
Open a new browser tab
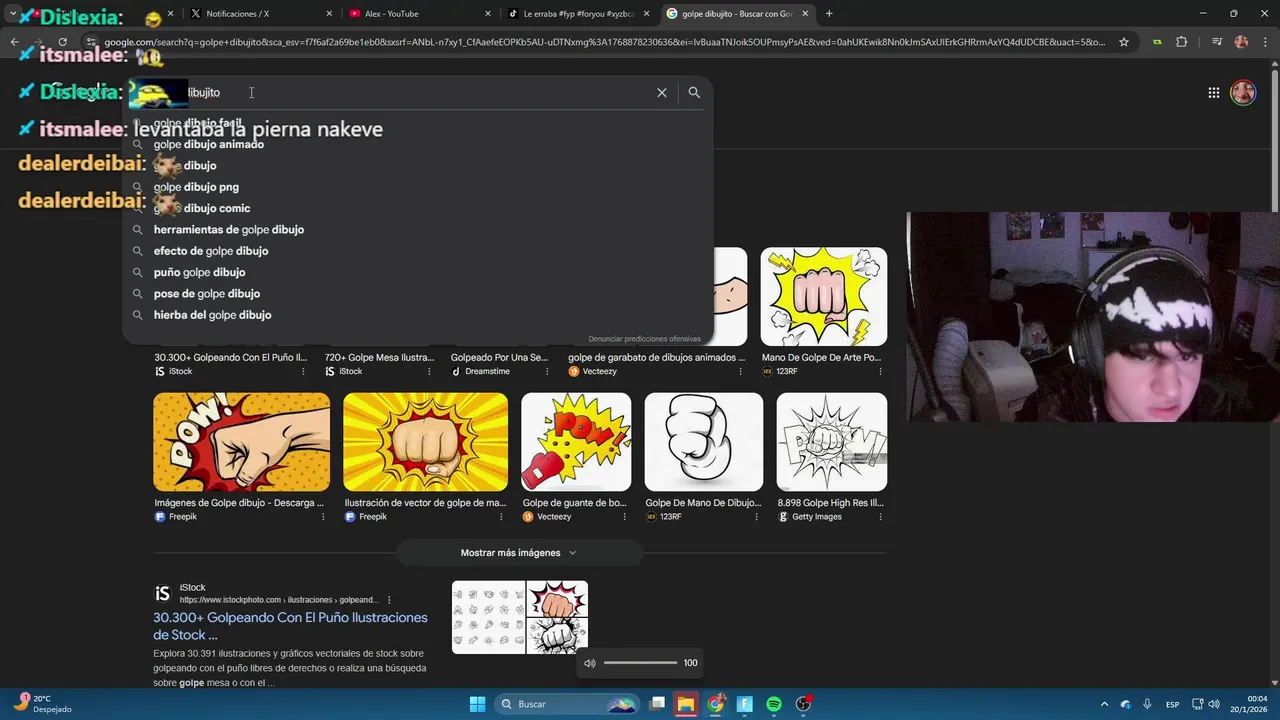click(x=829, y=14)
